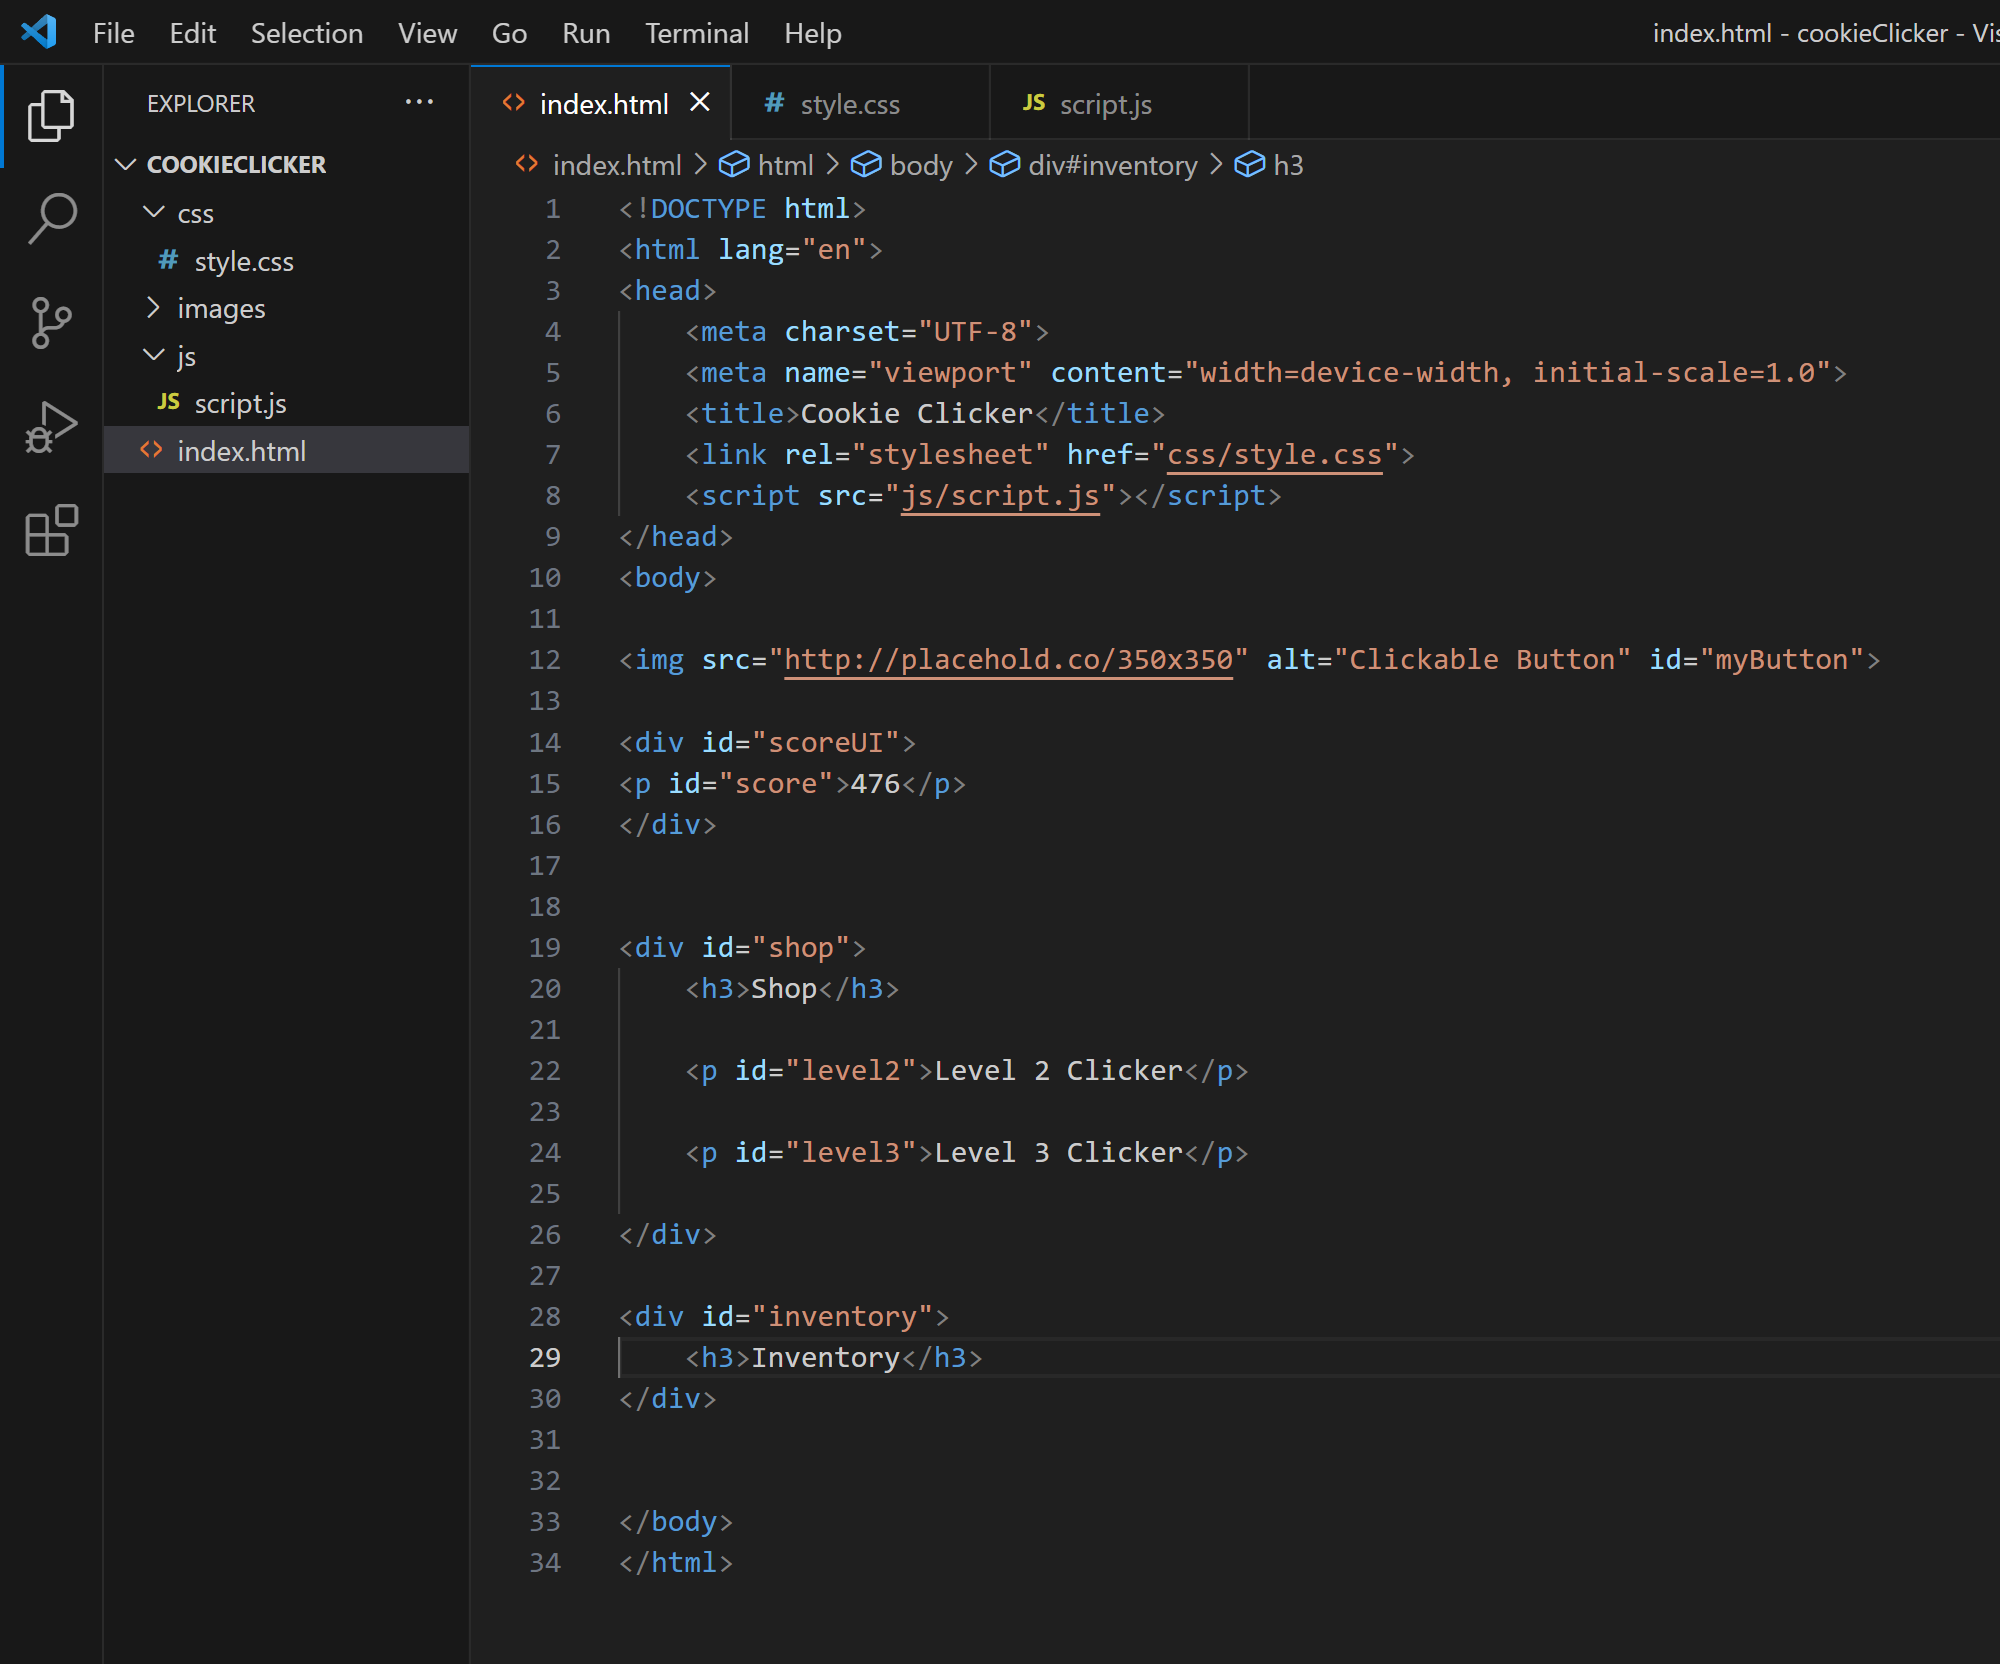Screen dimensions: 2000x1664
Task: Click cube icon before div#inventory breadcrumb
Action: (1005, 164)
